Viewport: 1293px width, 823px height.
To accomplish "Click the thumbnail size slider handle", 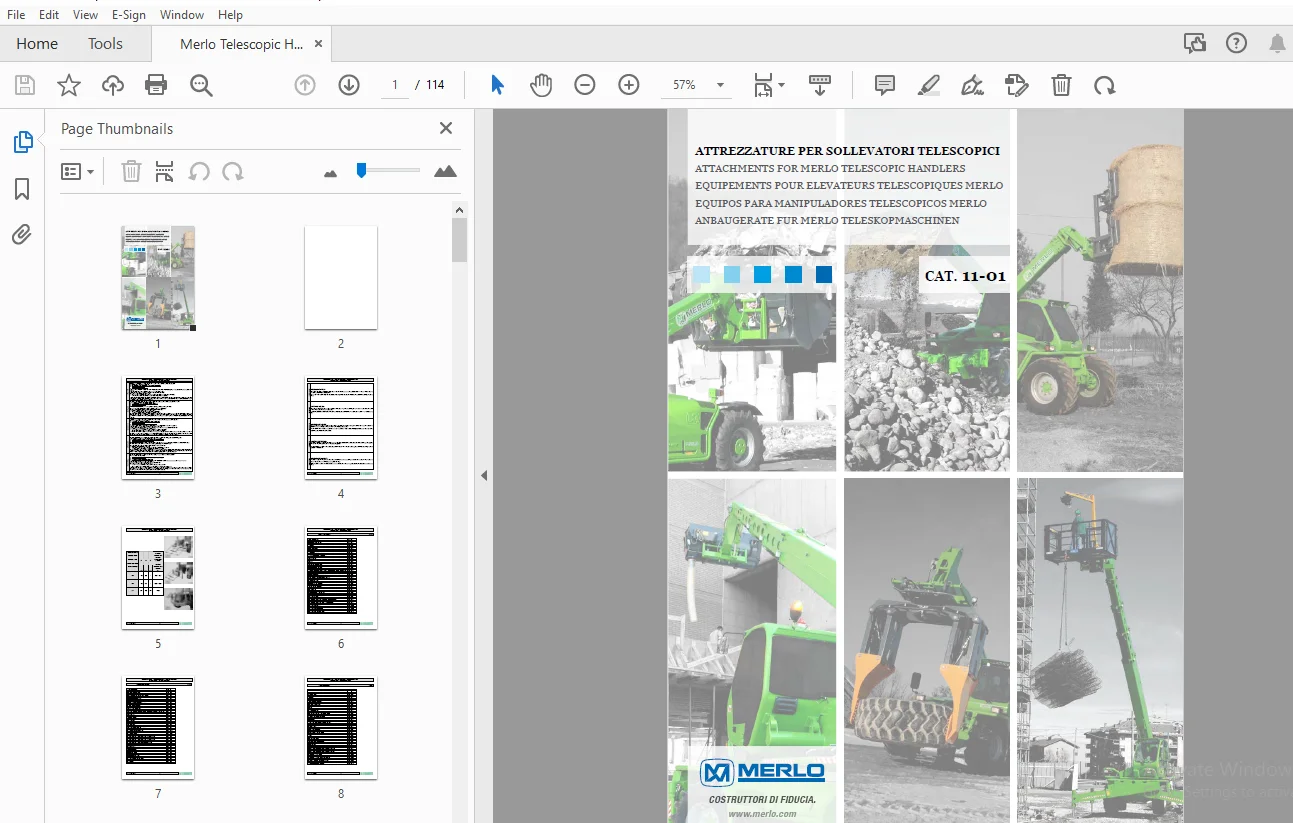I will click(x=361, y=171).
